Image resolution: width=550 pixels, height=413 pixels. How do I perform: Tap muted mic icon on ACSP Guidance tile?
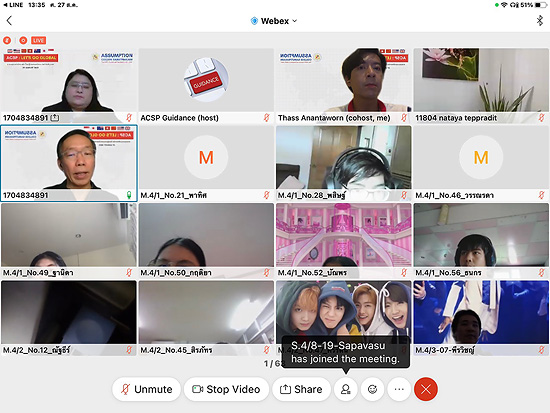click(x=267, y=118)
